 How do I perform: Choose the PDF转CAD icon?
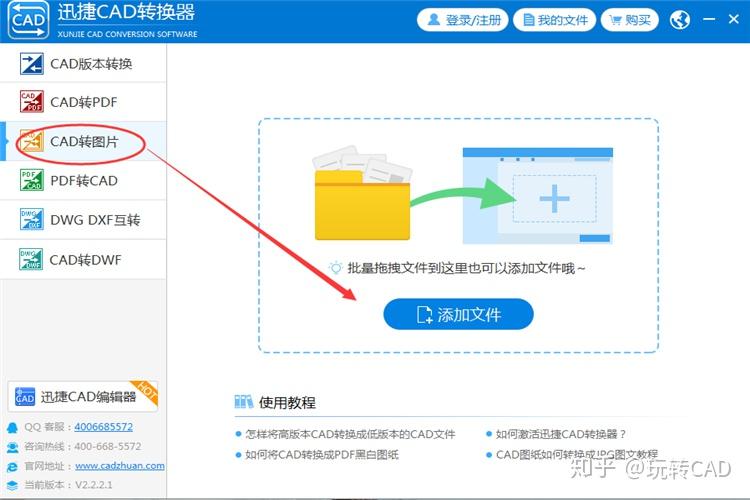tap(32, 180)
